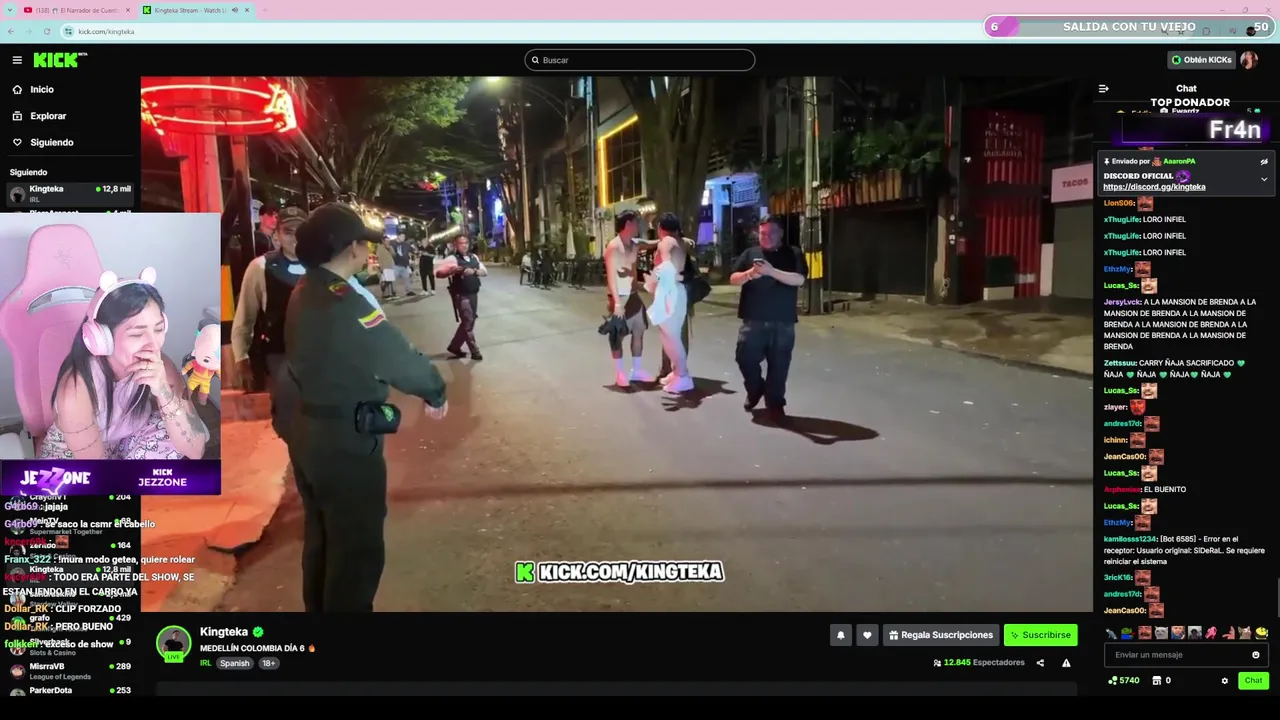The image size is (1280, 720).
Task: Open the shop icon next to 0
Action: click(x=1157, y=681)
